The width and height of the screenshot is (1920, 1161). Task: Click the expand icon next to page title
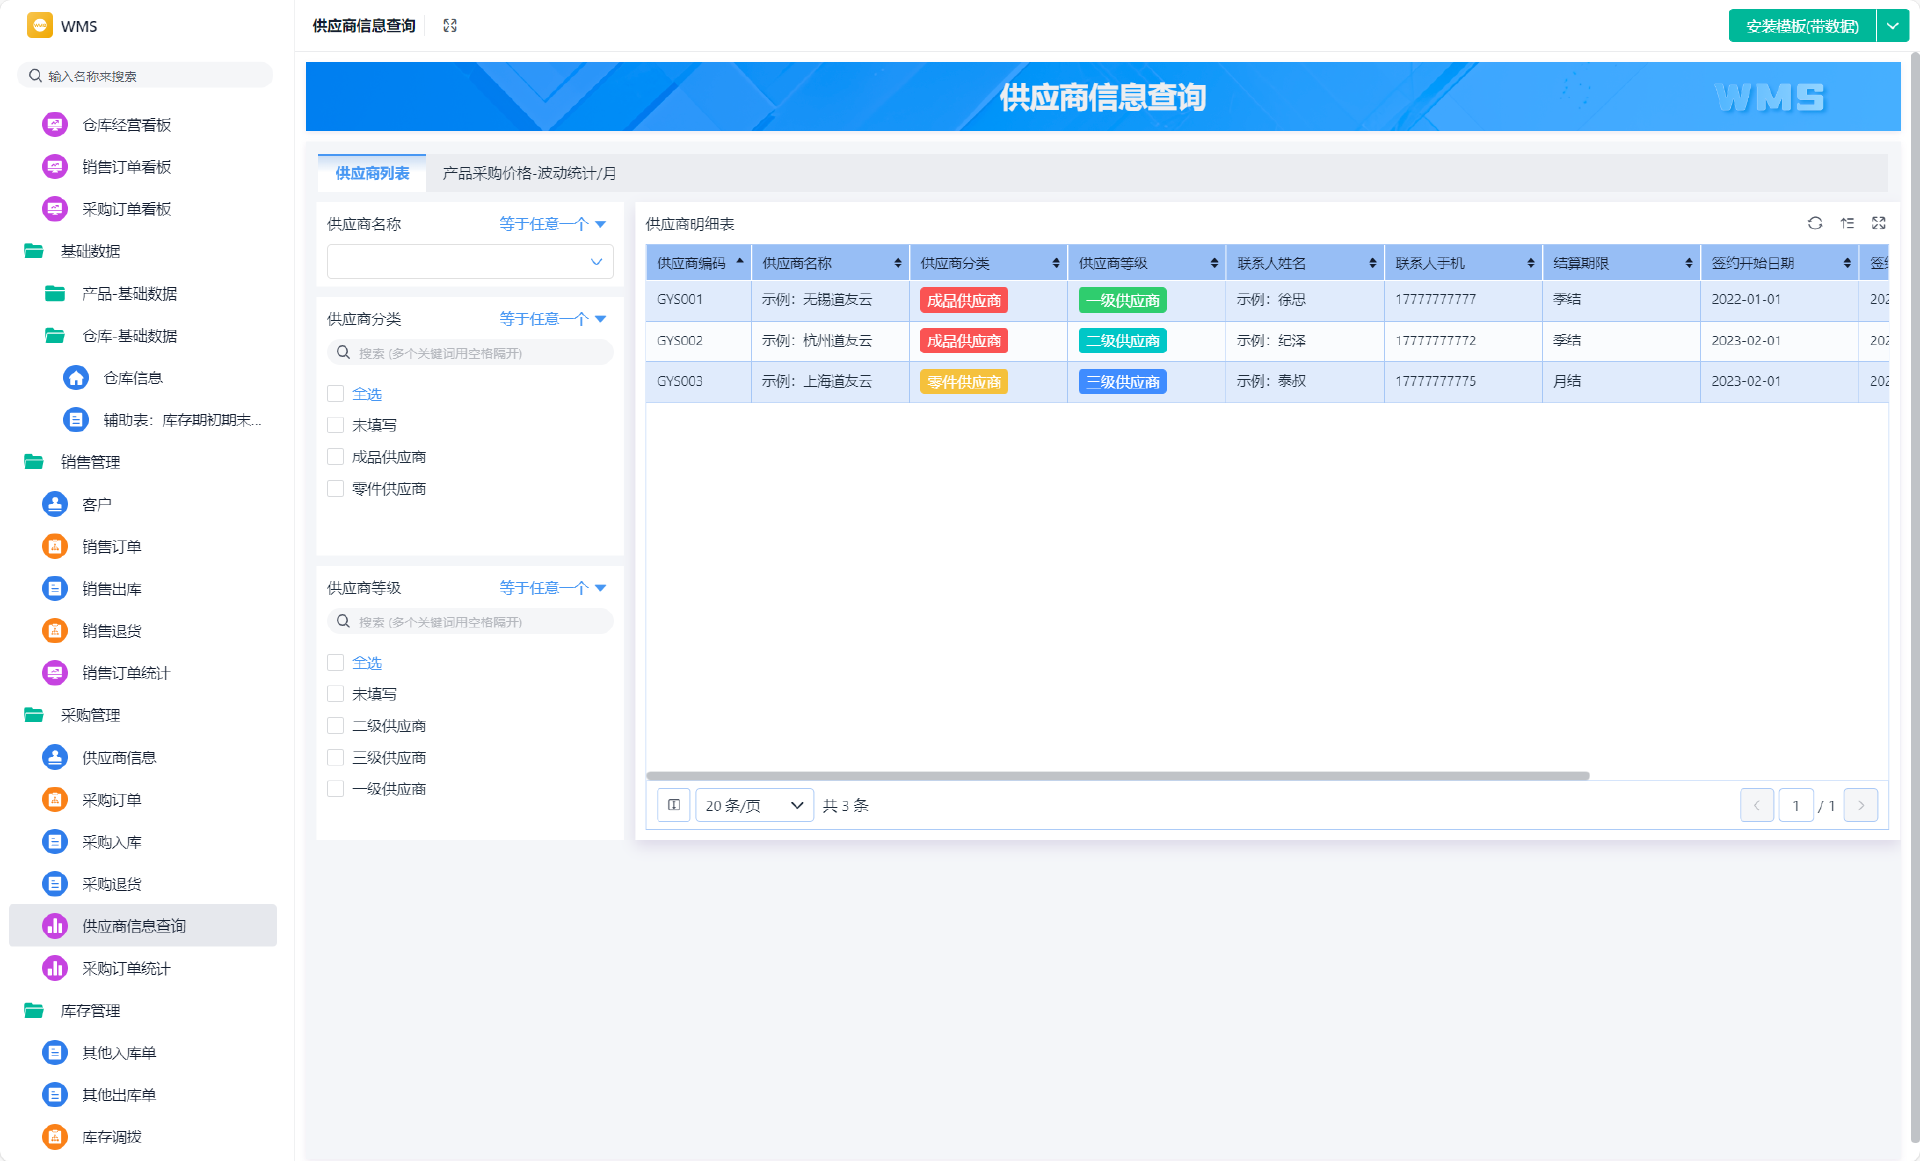click(450, 26)
